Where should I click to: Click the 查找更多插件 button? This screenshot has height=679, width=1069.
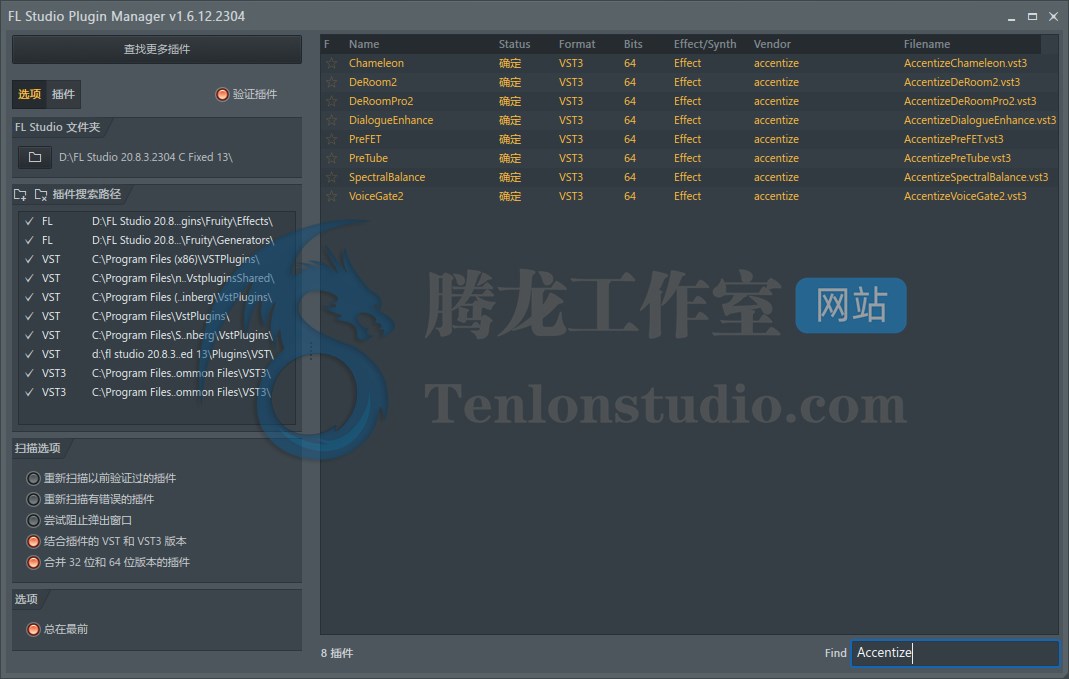157,50
